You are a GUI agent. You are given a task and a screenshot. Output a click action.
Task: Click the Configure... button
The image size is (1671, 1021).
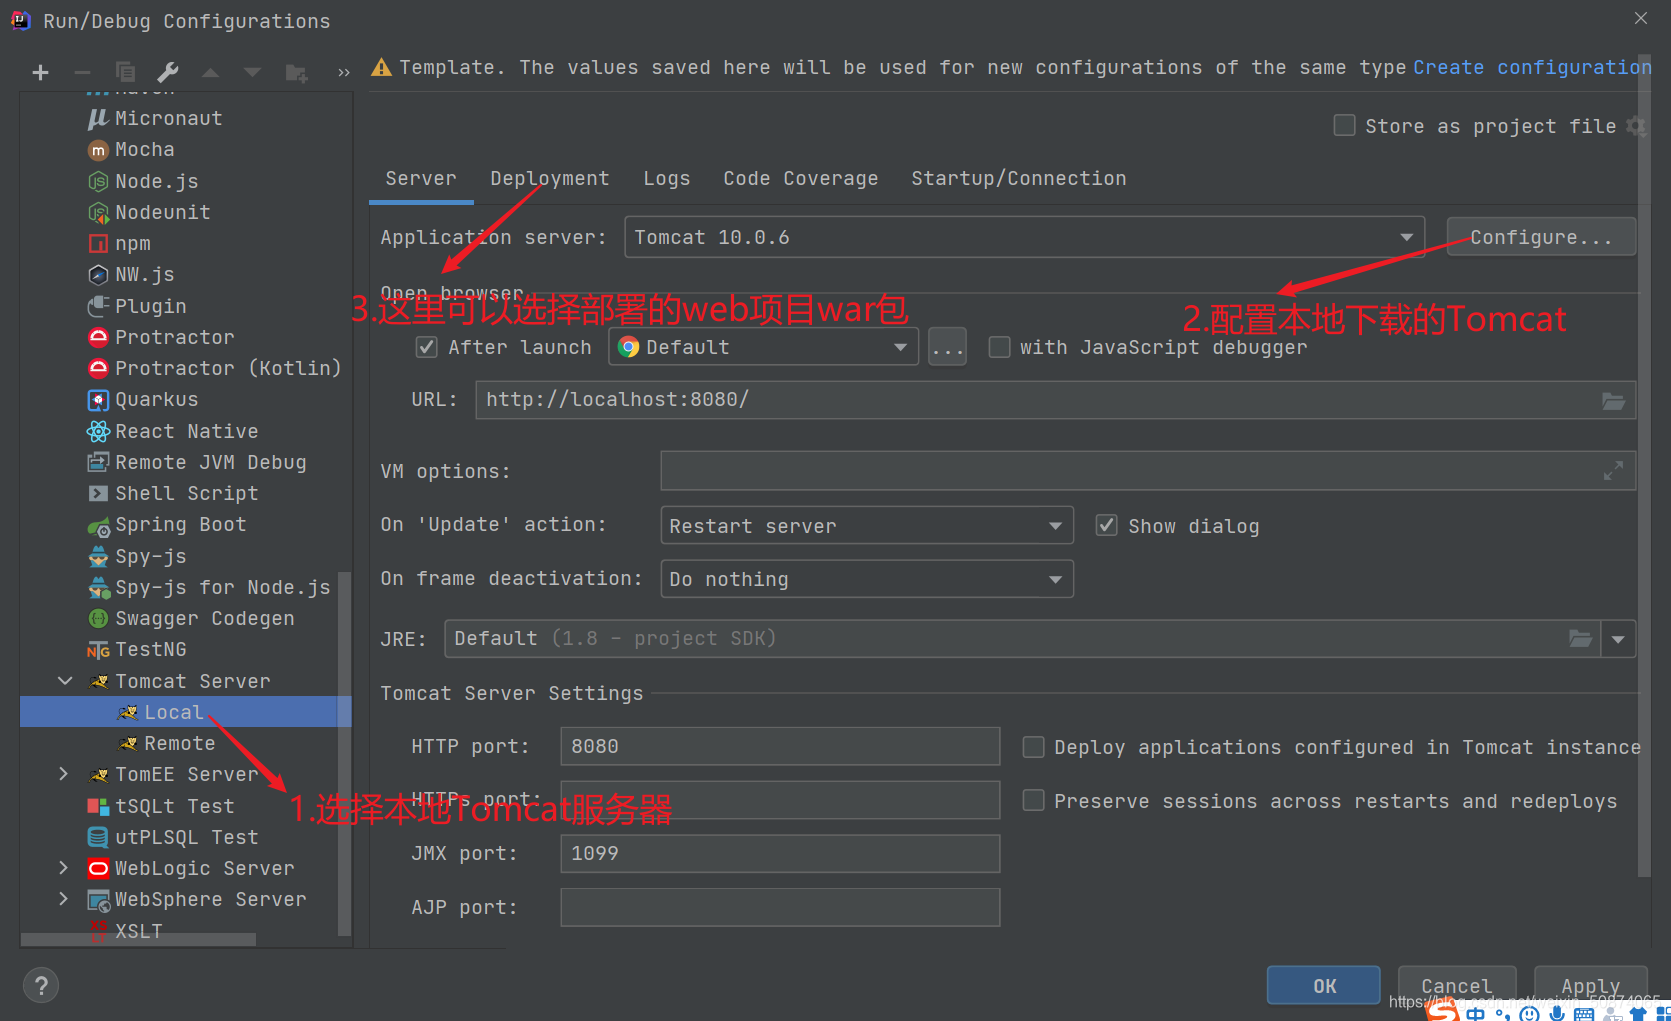coord(1541,237)
